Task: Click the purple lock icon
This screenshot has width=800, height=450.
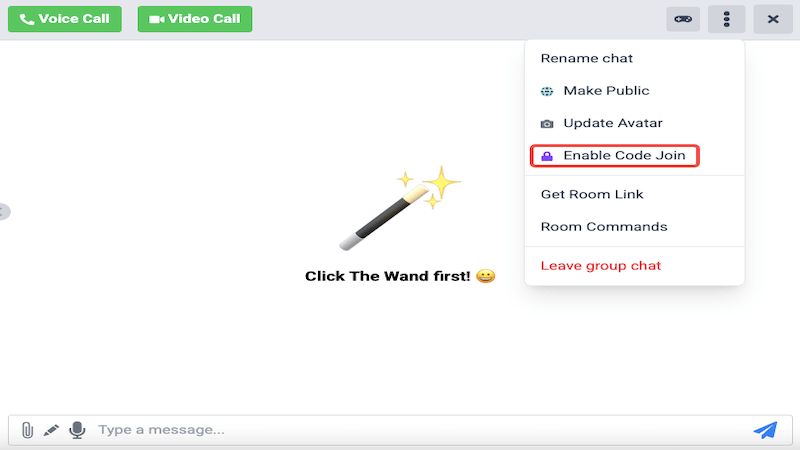Action: pos(547,156)
